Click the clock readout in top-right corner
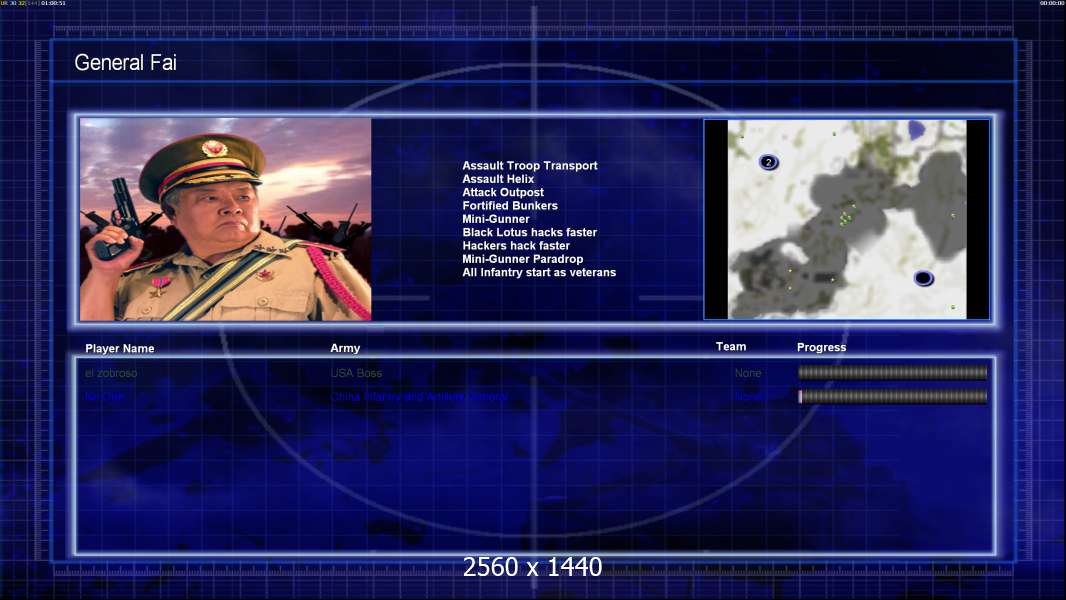This screenshot has width=1066, height=600. tap(1052, 3)
